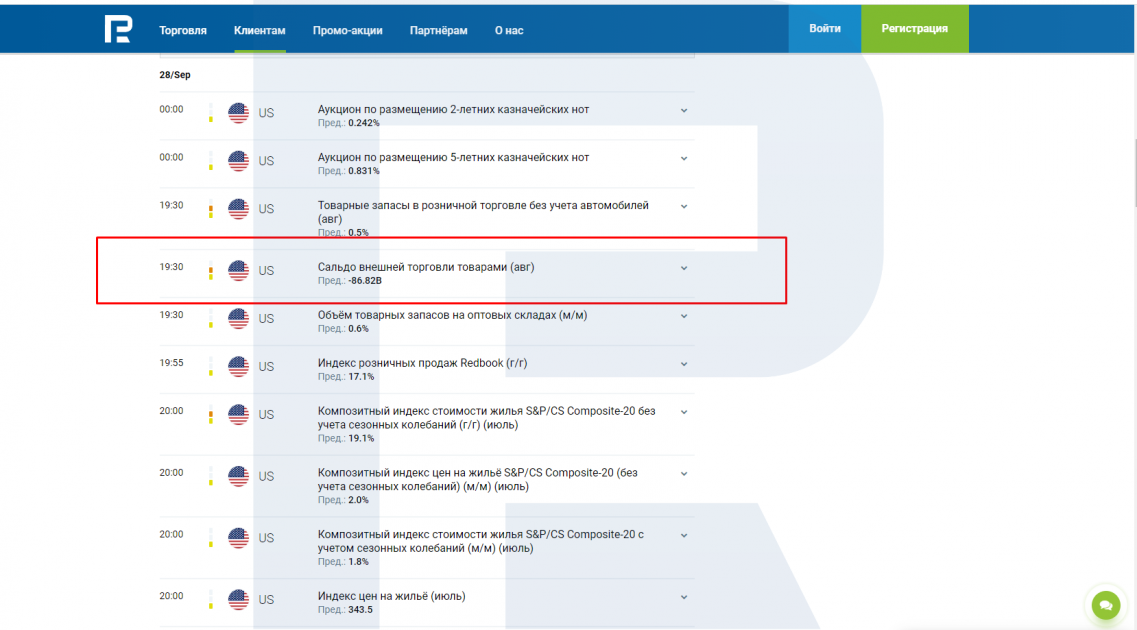The image size is (1137, 630).
Task: Select event Индекс розничных продаж Redbook (г/г)
Action: (x=422, y=363)
